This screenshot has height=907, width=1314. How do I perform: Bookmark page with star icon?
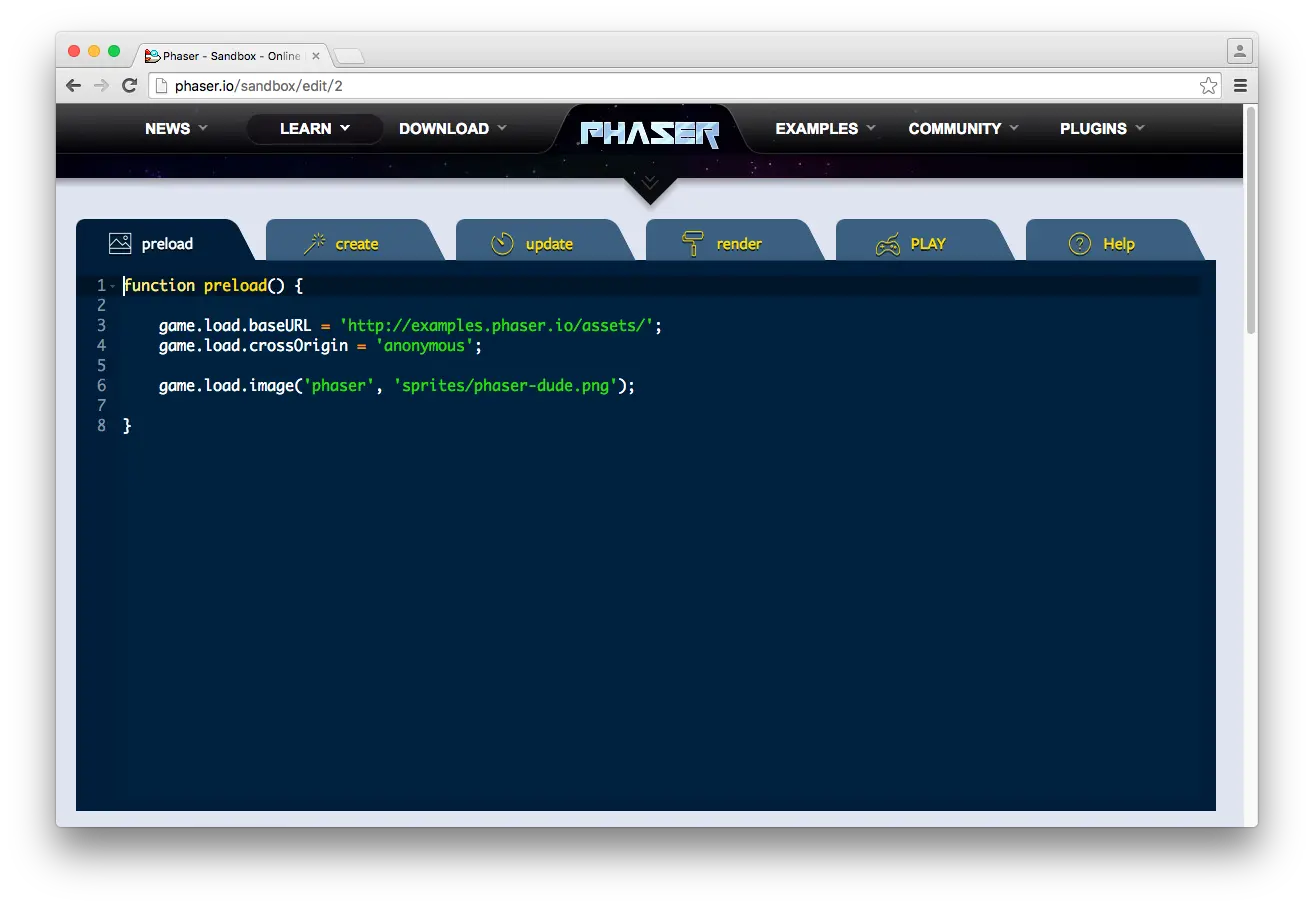click(1208, 86)
